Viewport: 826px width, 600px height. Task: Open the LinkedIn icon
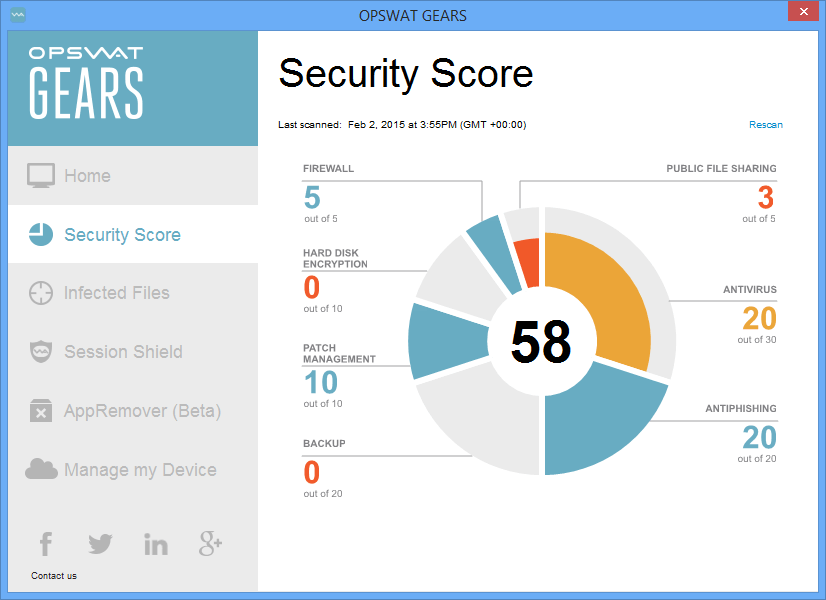point(156,544)
